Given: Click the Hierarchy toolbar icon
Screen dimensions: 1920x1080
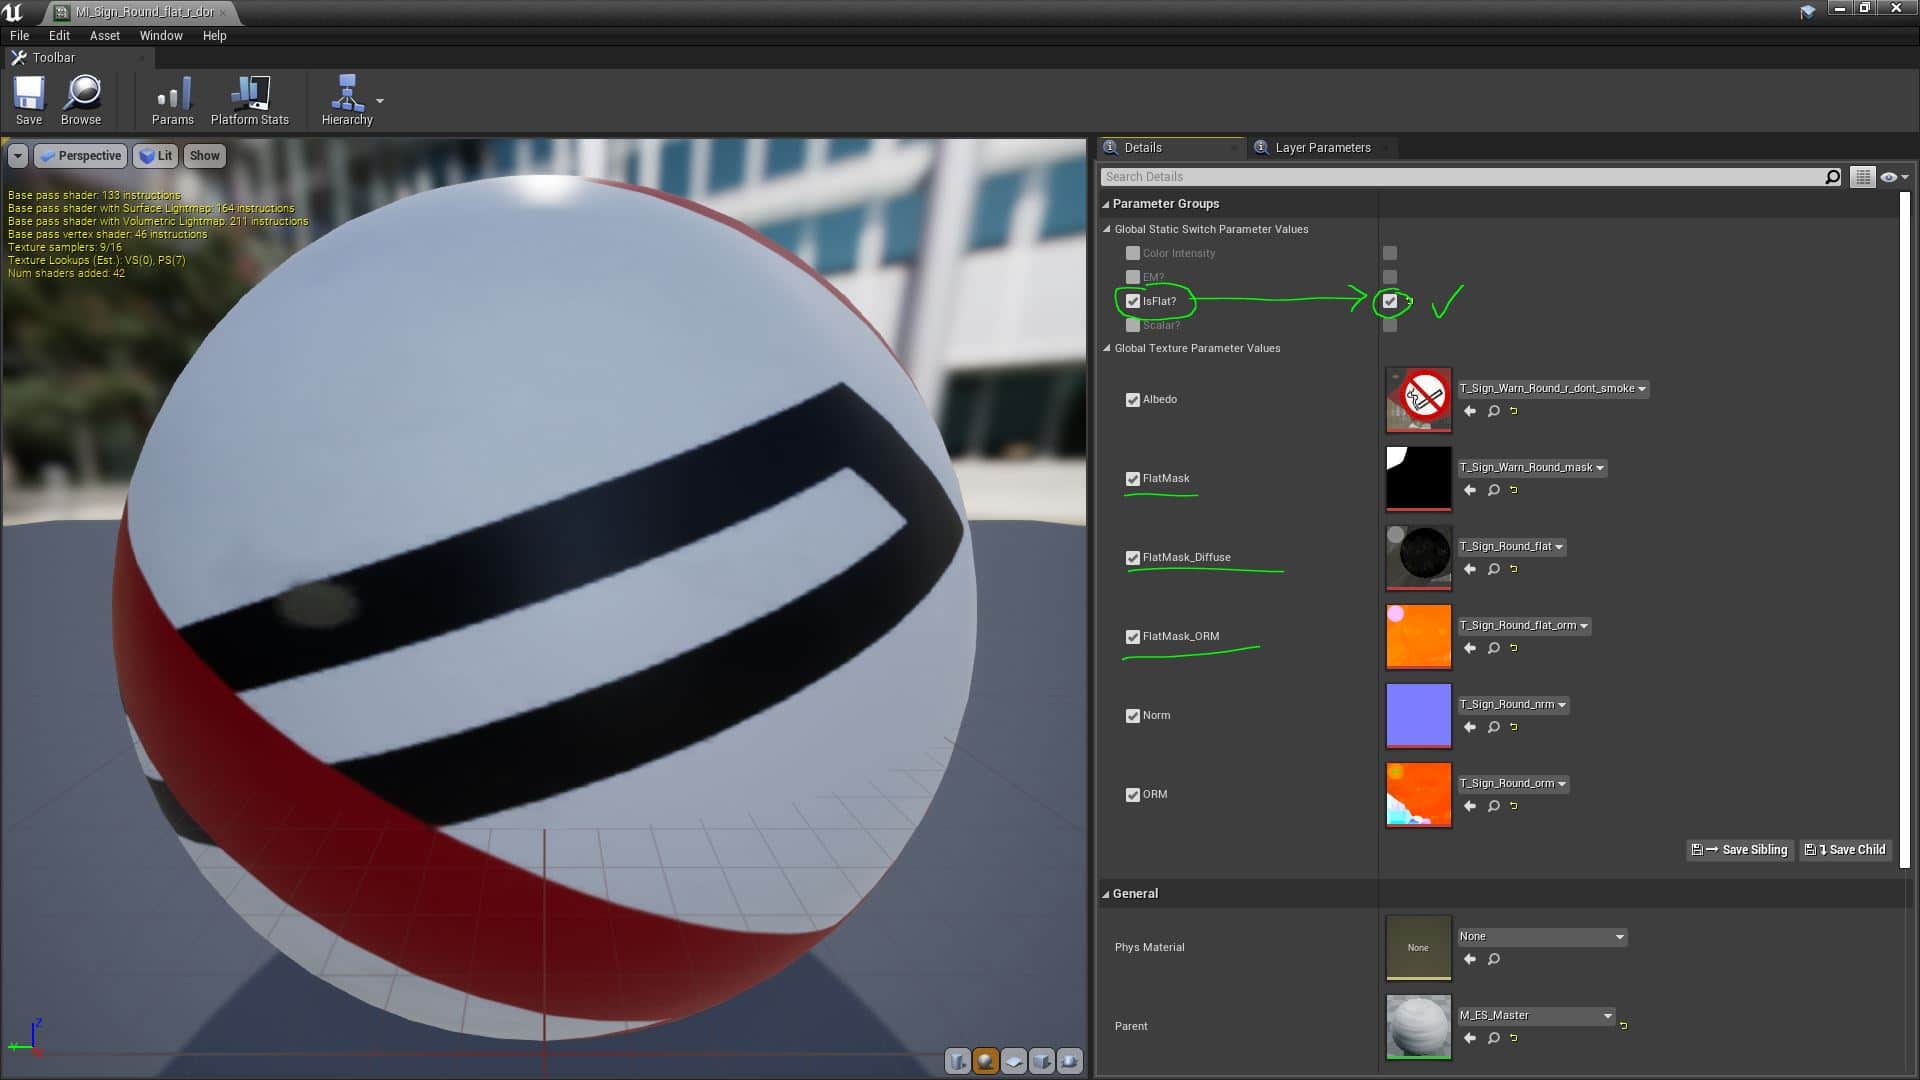Looking at the screenshot, I should [x=346, y=100].
